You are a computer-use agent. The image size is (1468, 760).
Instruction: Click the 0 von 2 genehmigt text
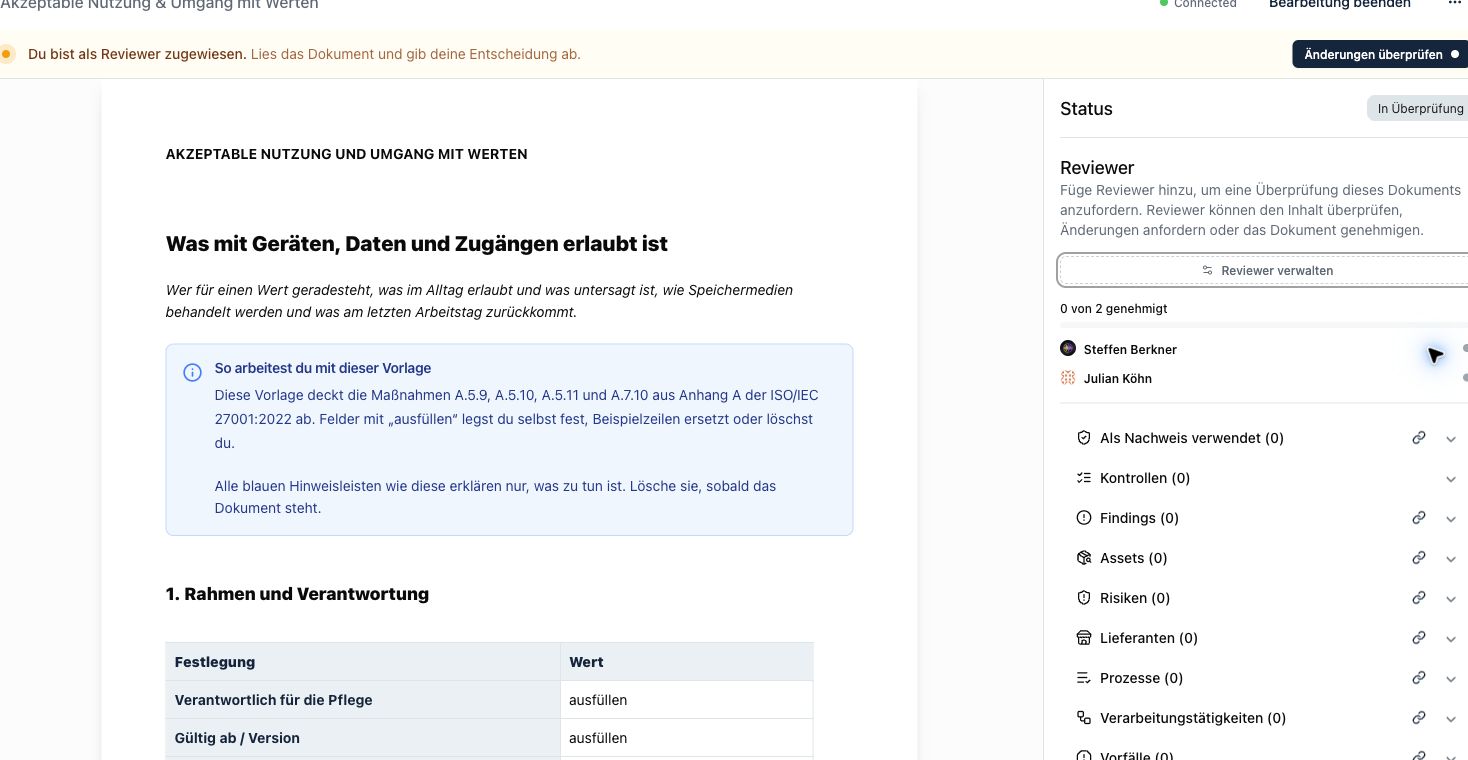[x=1113, y=309]
